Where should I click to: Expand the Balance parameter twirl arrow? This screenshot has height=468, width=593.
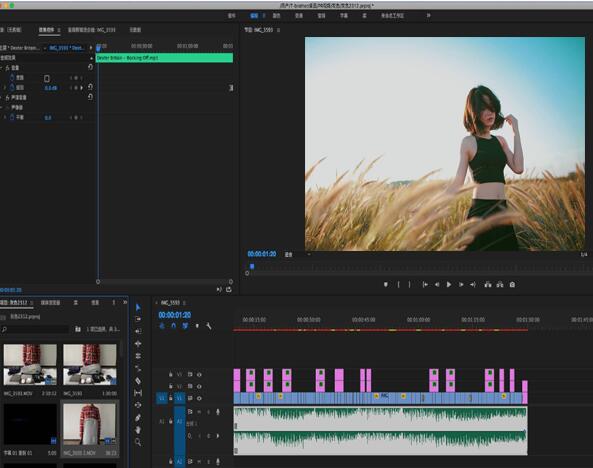click(5, 117)
